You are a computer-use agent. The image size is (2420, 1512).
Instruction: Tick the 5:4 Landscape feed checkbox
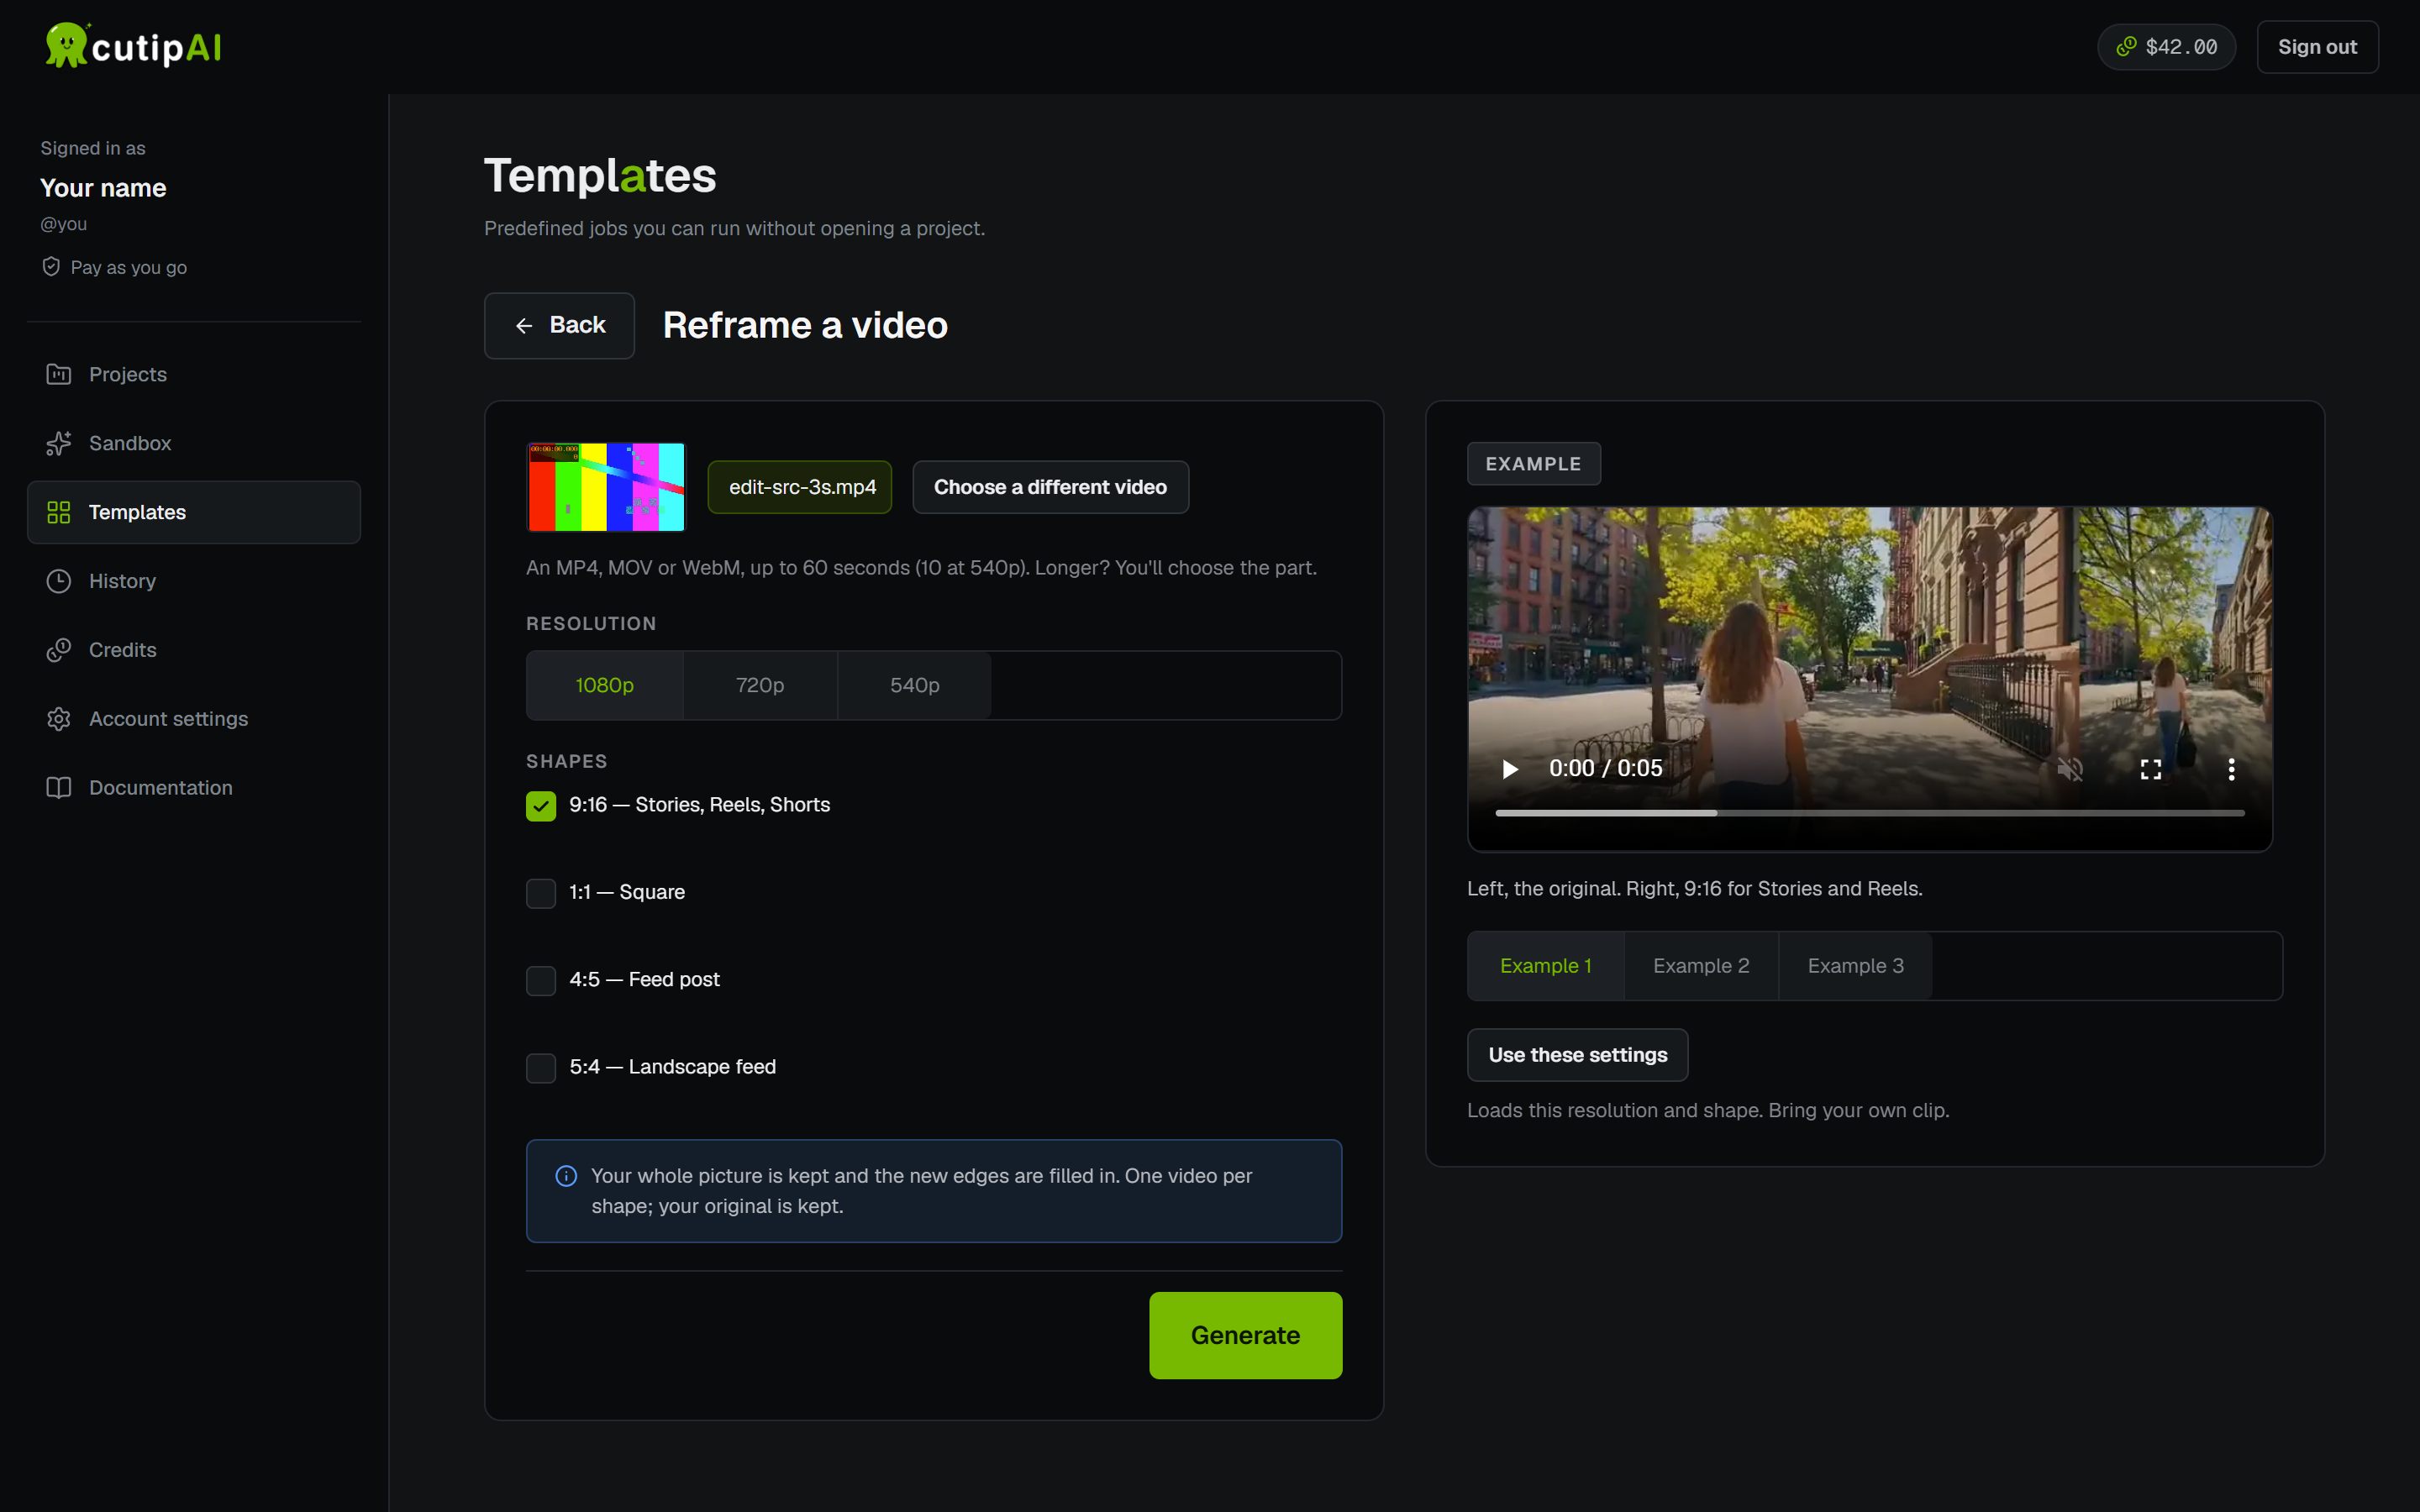pyautogui.click(x=541, y=1068)
